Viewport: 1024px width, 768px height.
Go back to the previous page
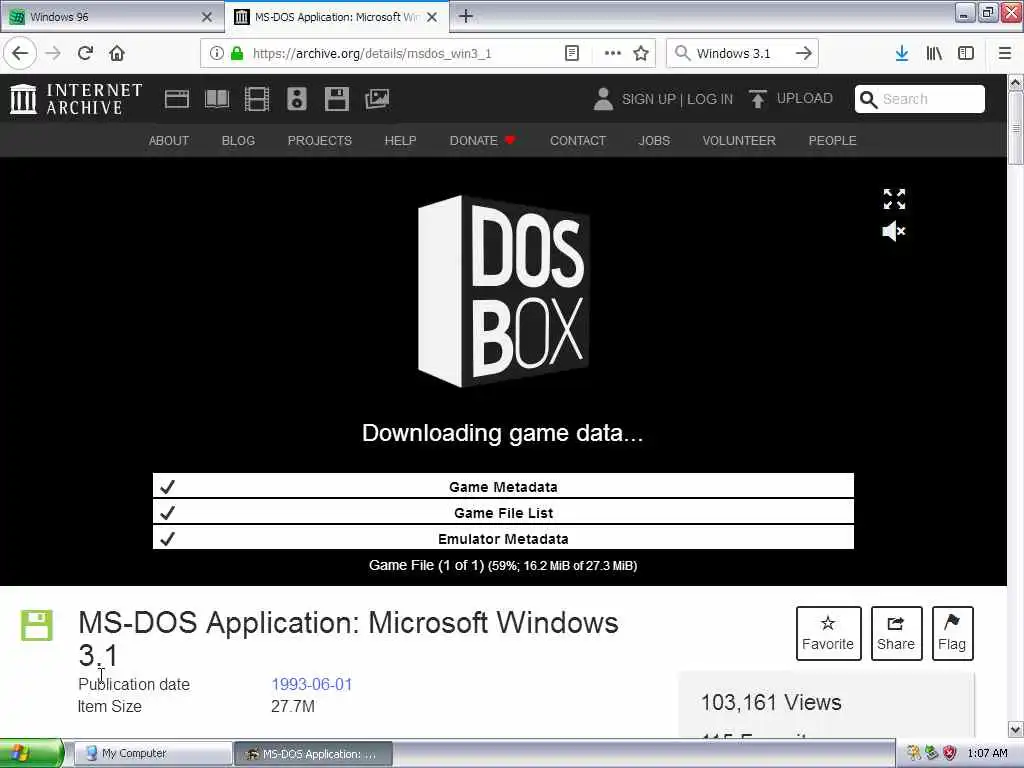point(20,54)
